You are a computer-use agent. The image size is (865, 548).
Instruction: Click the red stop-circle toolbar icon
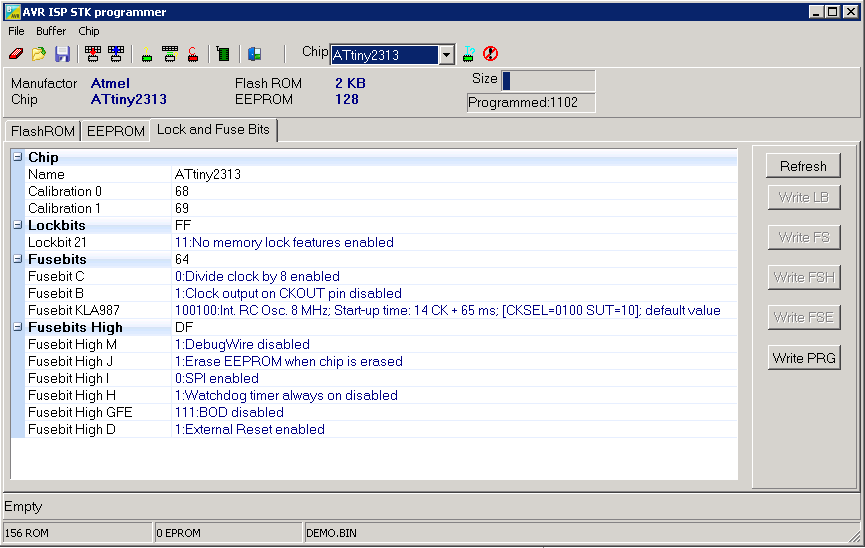[490, 54]
